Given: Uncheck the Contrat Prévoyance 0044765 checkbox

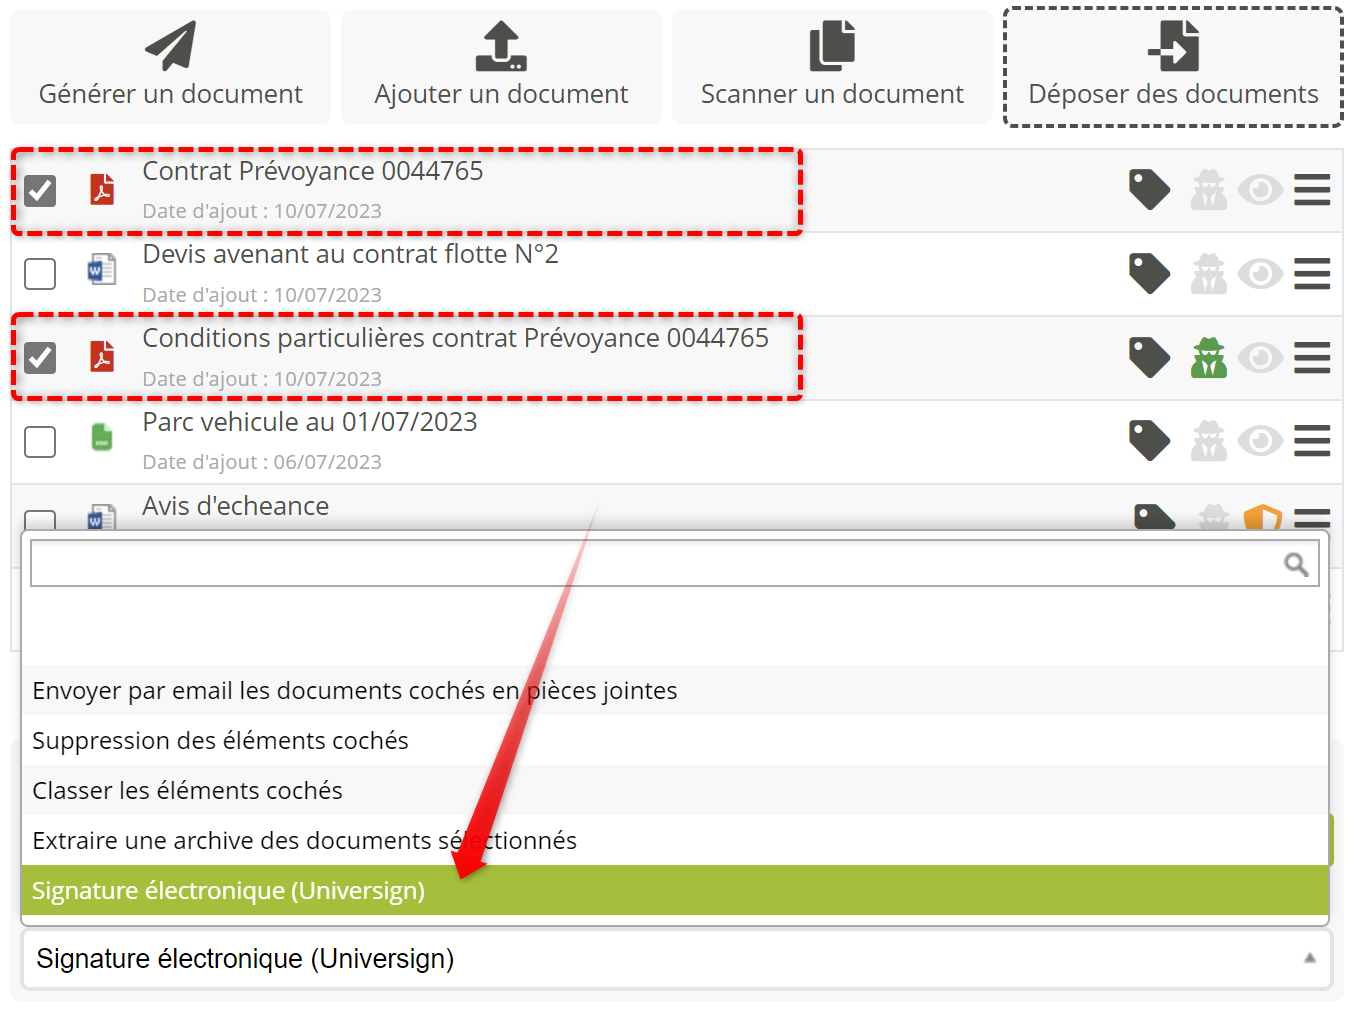Looking at the screenshot, I should (40, 190).
